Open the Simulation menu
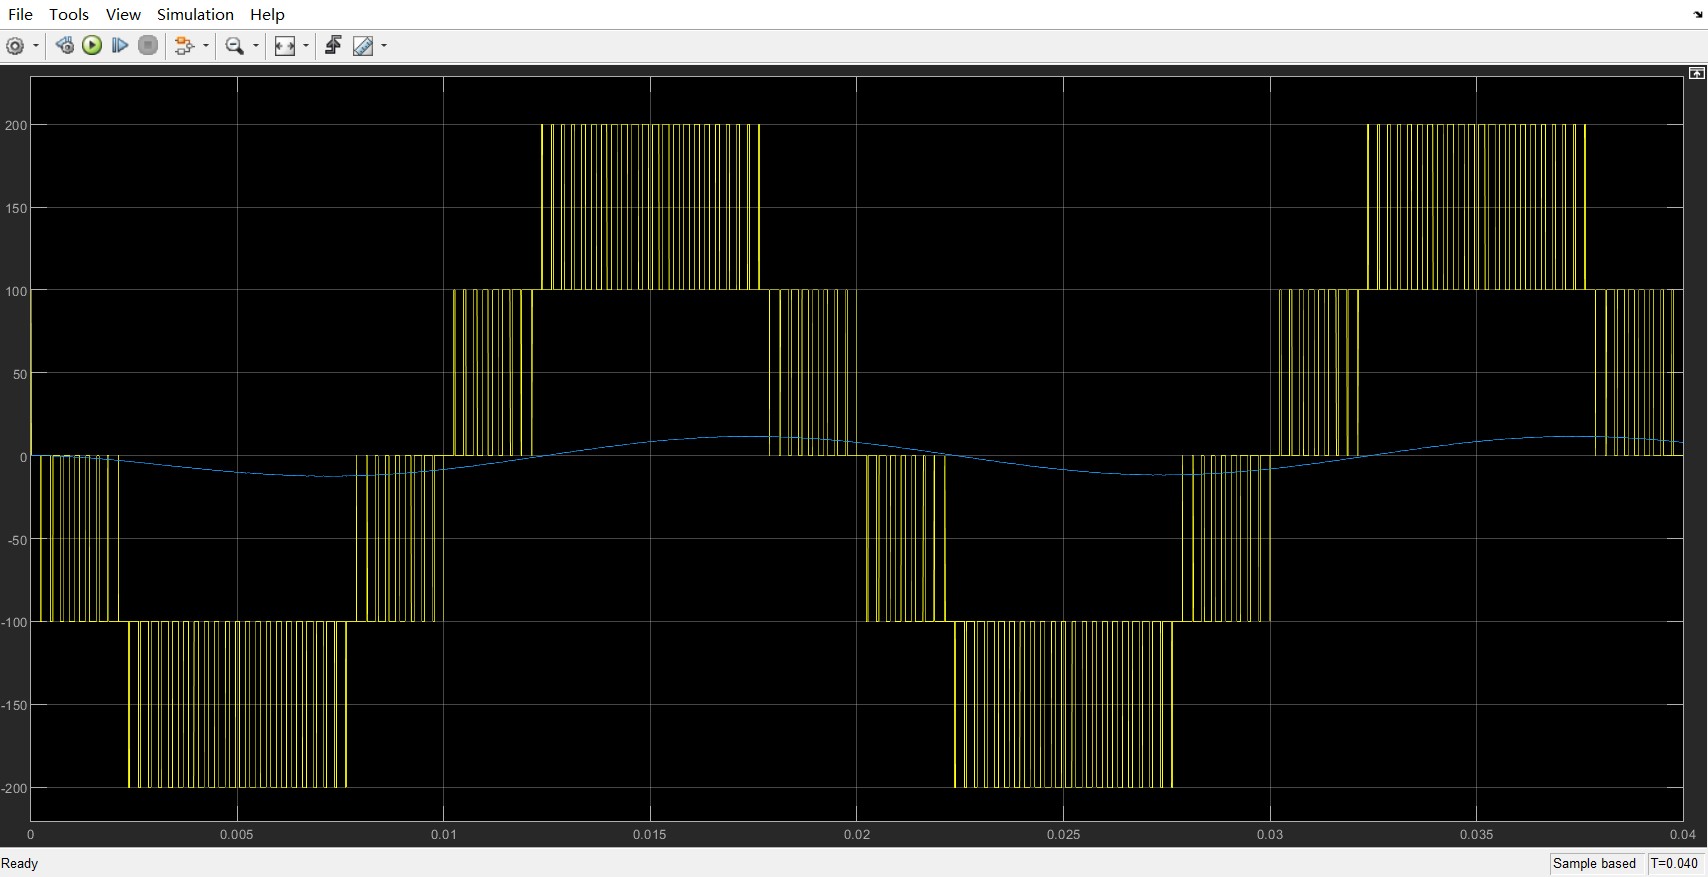Viewport: 1708px width, 877px height. click(196, 14)
